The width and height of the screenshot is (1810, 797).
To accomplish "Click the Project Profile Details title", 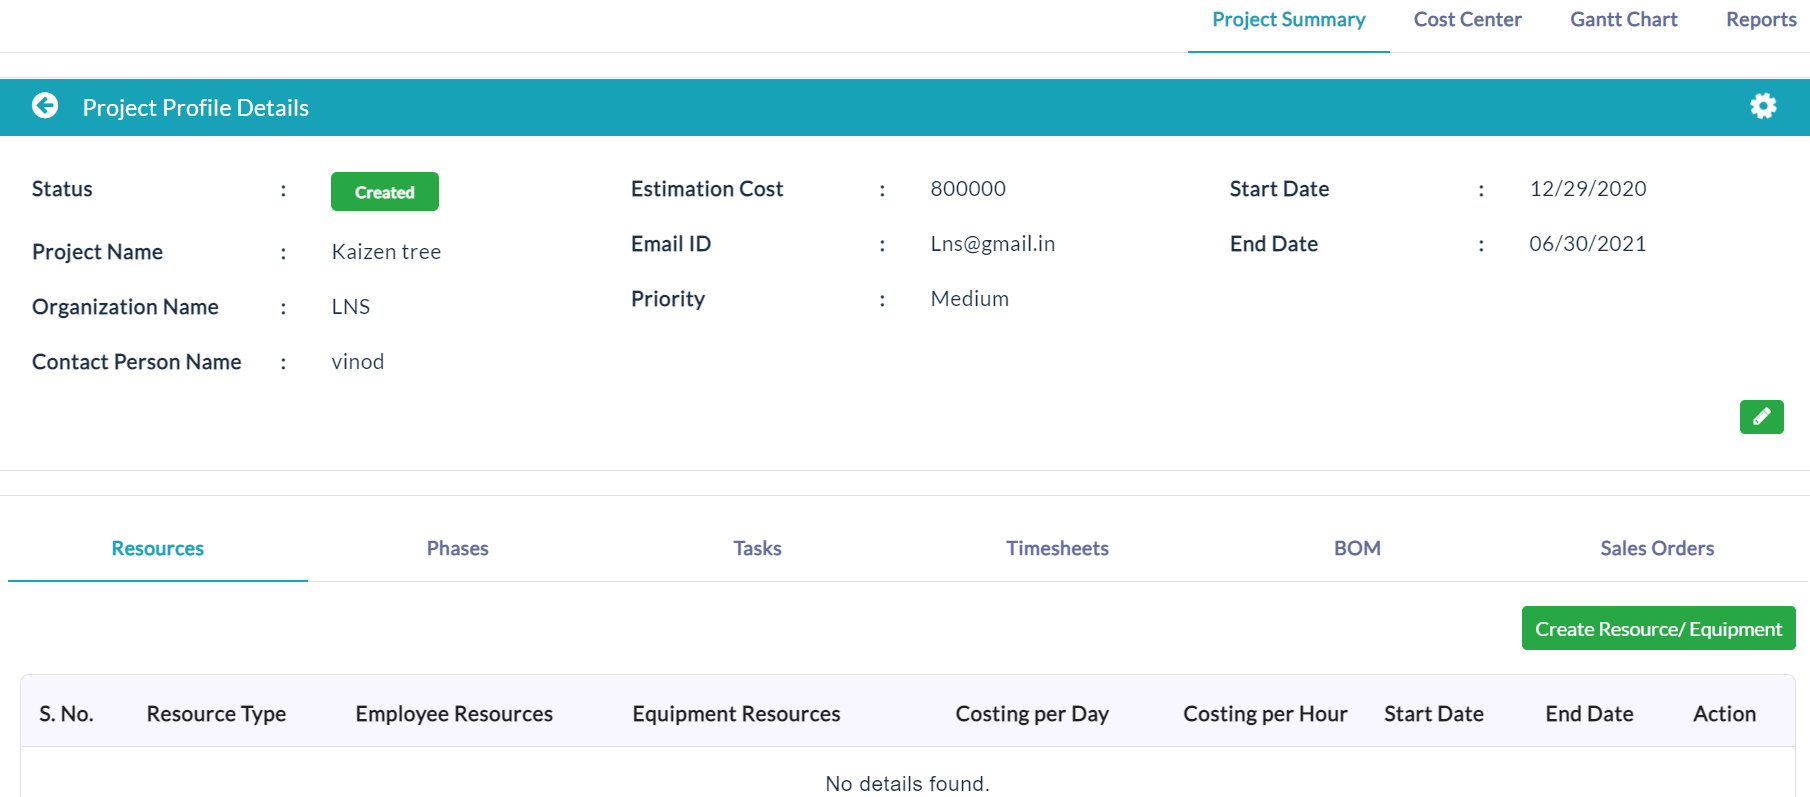I will tap(196, 107).
